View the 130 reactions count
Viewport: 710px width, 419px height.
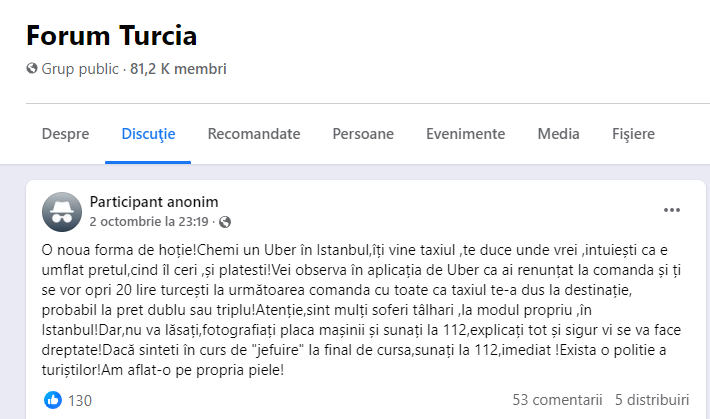pos(80,400)
